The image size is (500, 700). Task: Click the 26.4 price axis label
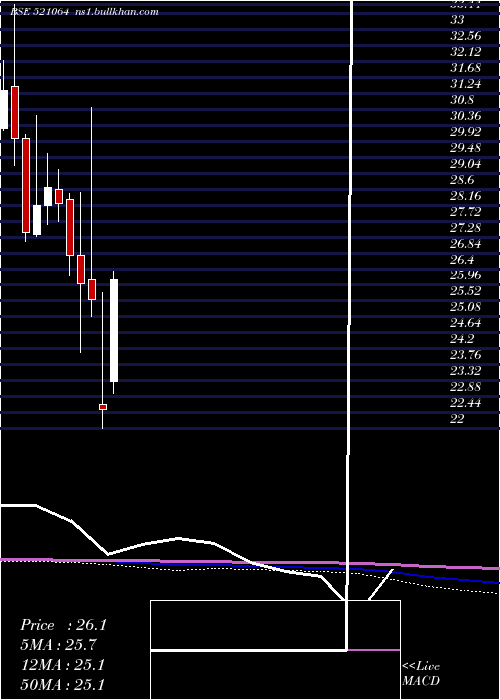[462, 260]
